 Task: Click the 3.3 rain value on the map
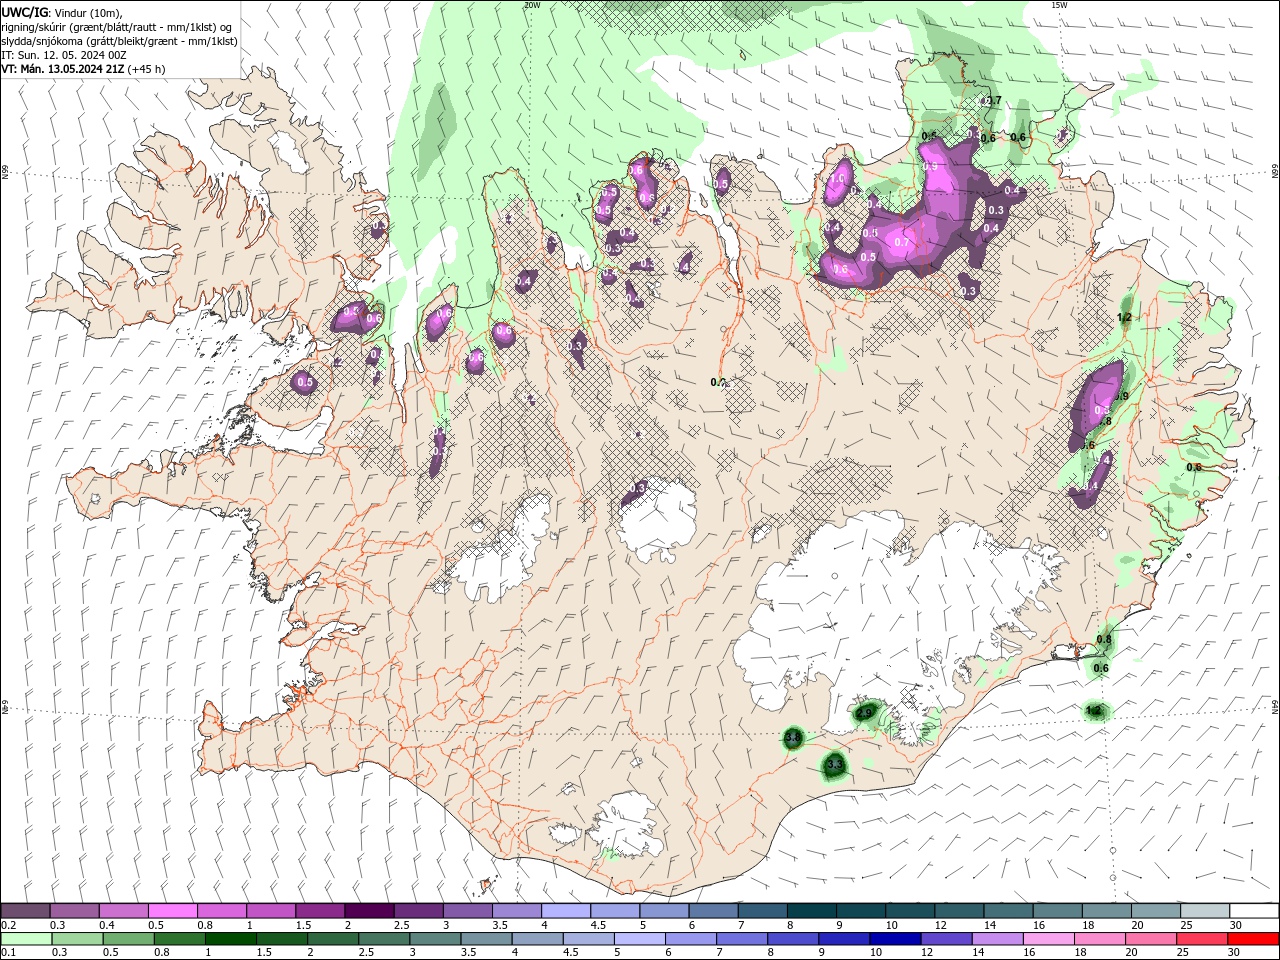836,765
